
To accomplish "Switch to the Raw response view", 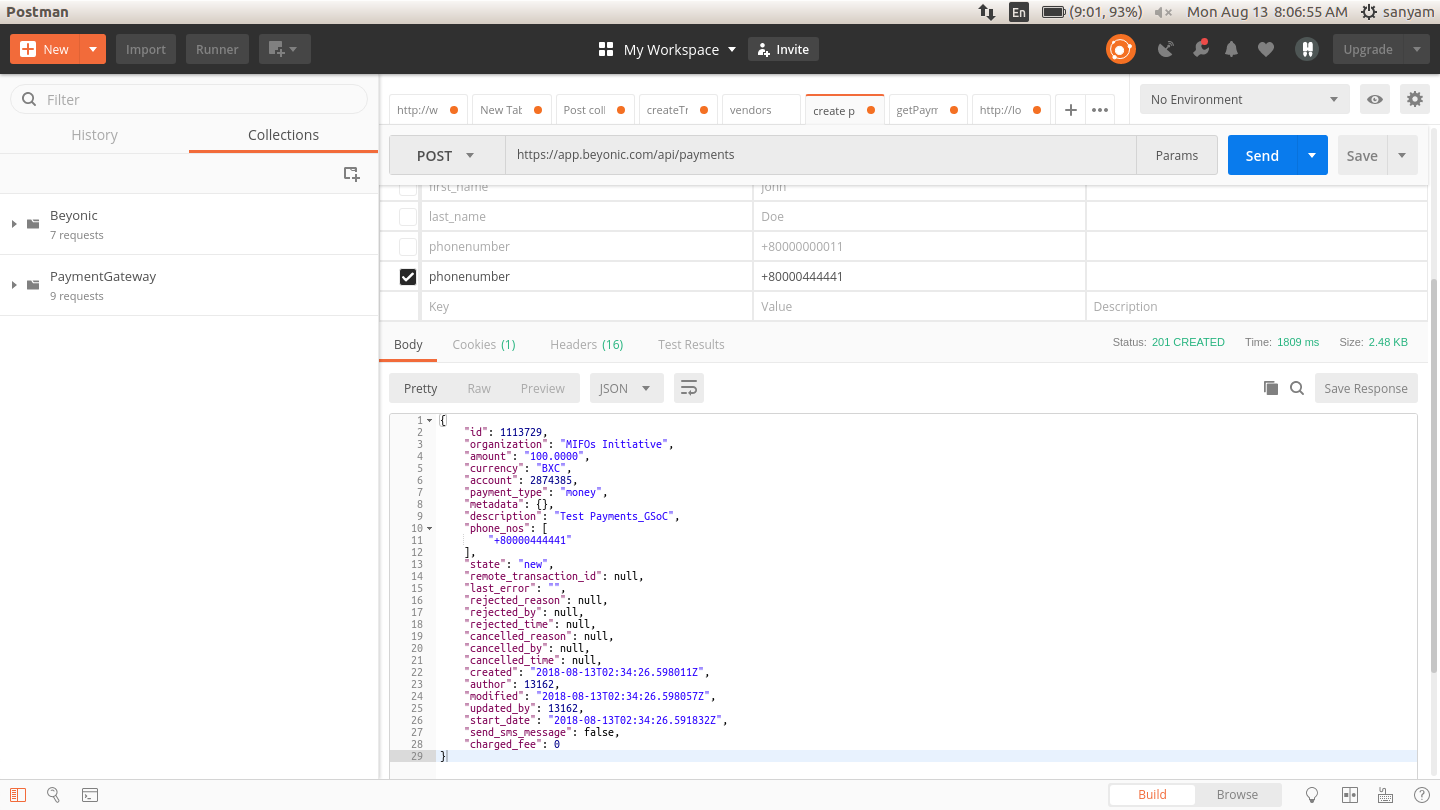I will (479, 388).
